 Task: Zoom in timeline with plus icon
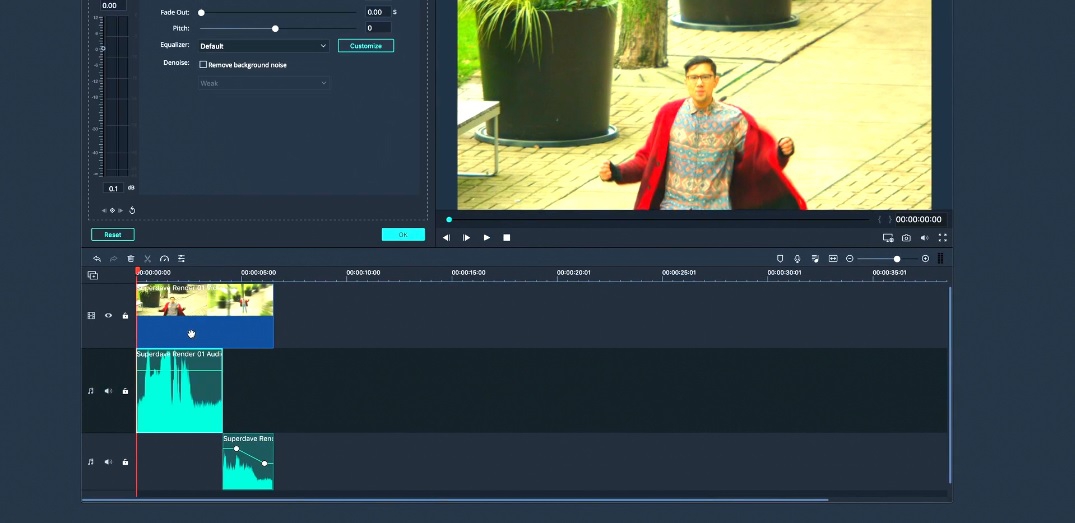click(x=925, y=259)
